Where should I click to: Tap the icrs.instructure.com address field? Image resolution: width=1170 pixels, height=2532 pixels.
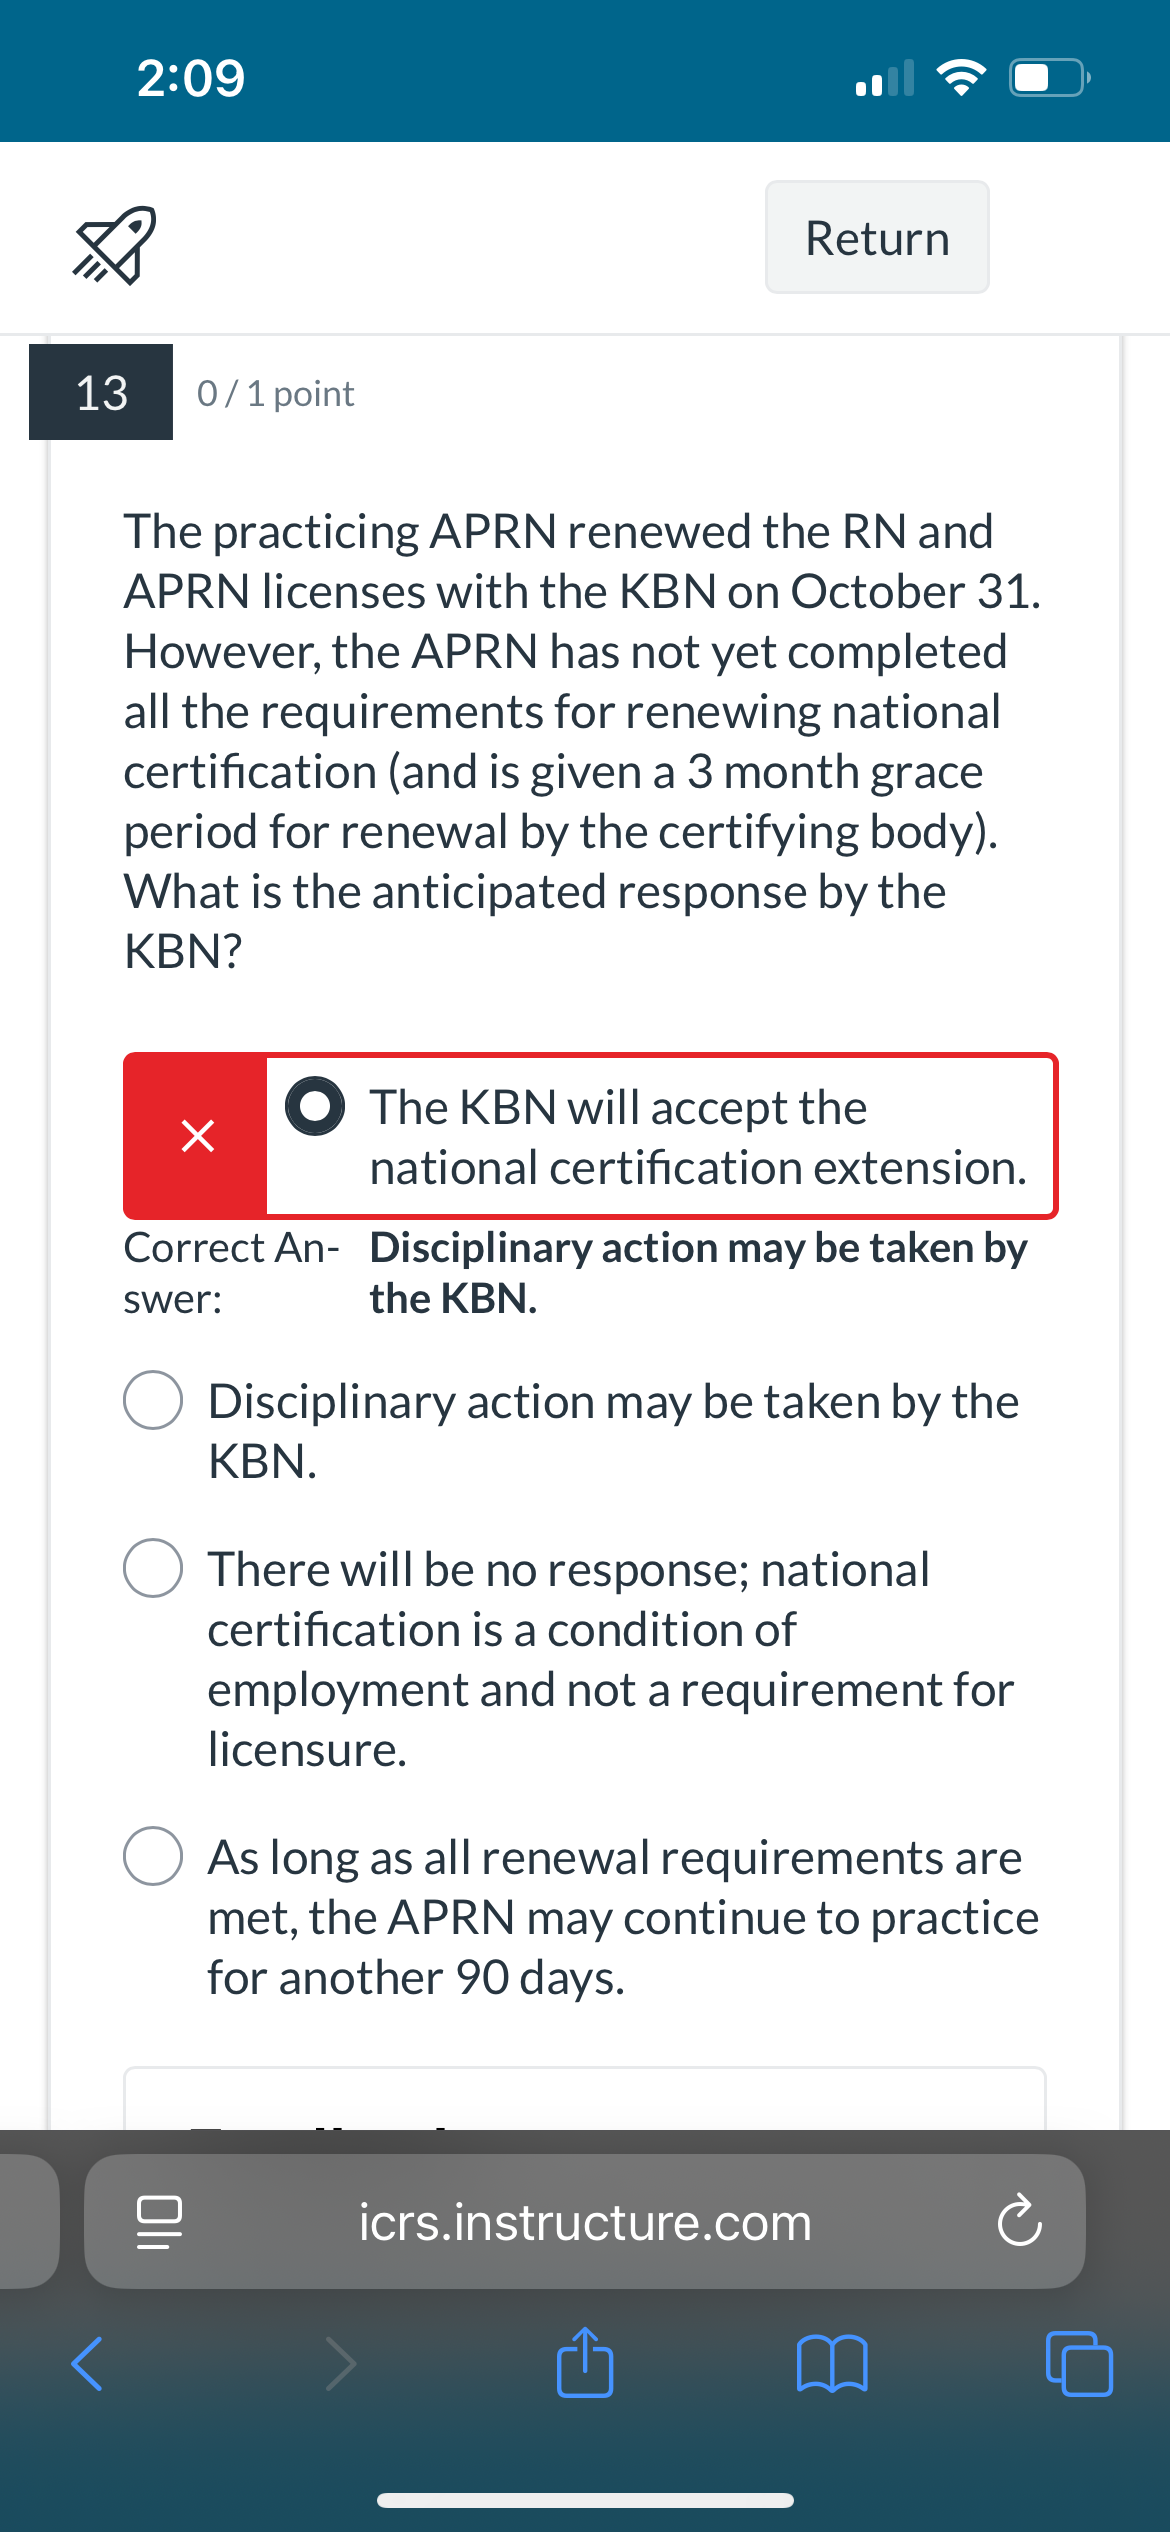tap(585, 2222)
